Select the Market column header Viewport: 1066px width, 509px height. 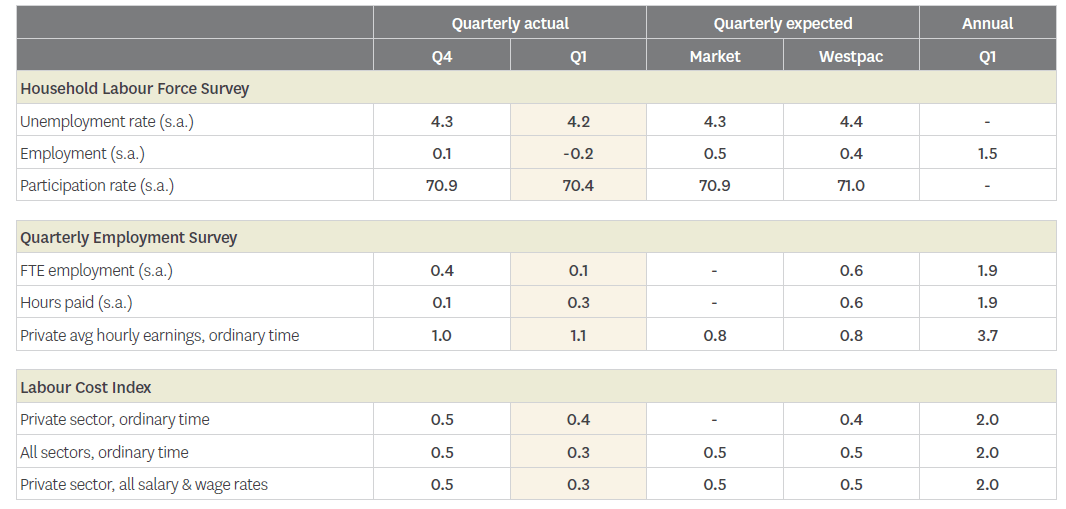[x=714, y=56]
